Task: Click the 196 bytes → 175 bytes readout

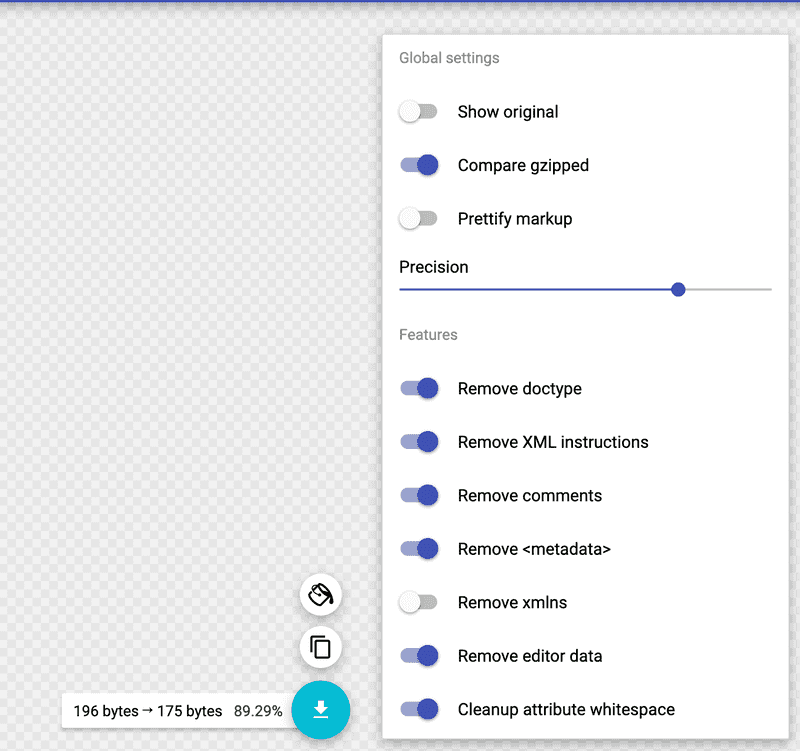Action: pyautogui.click(x=148, y=711)
